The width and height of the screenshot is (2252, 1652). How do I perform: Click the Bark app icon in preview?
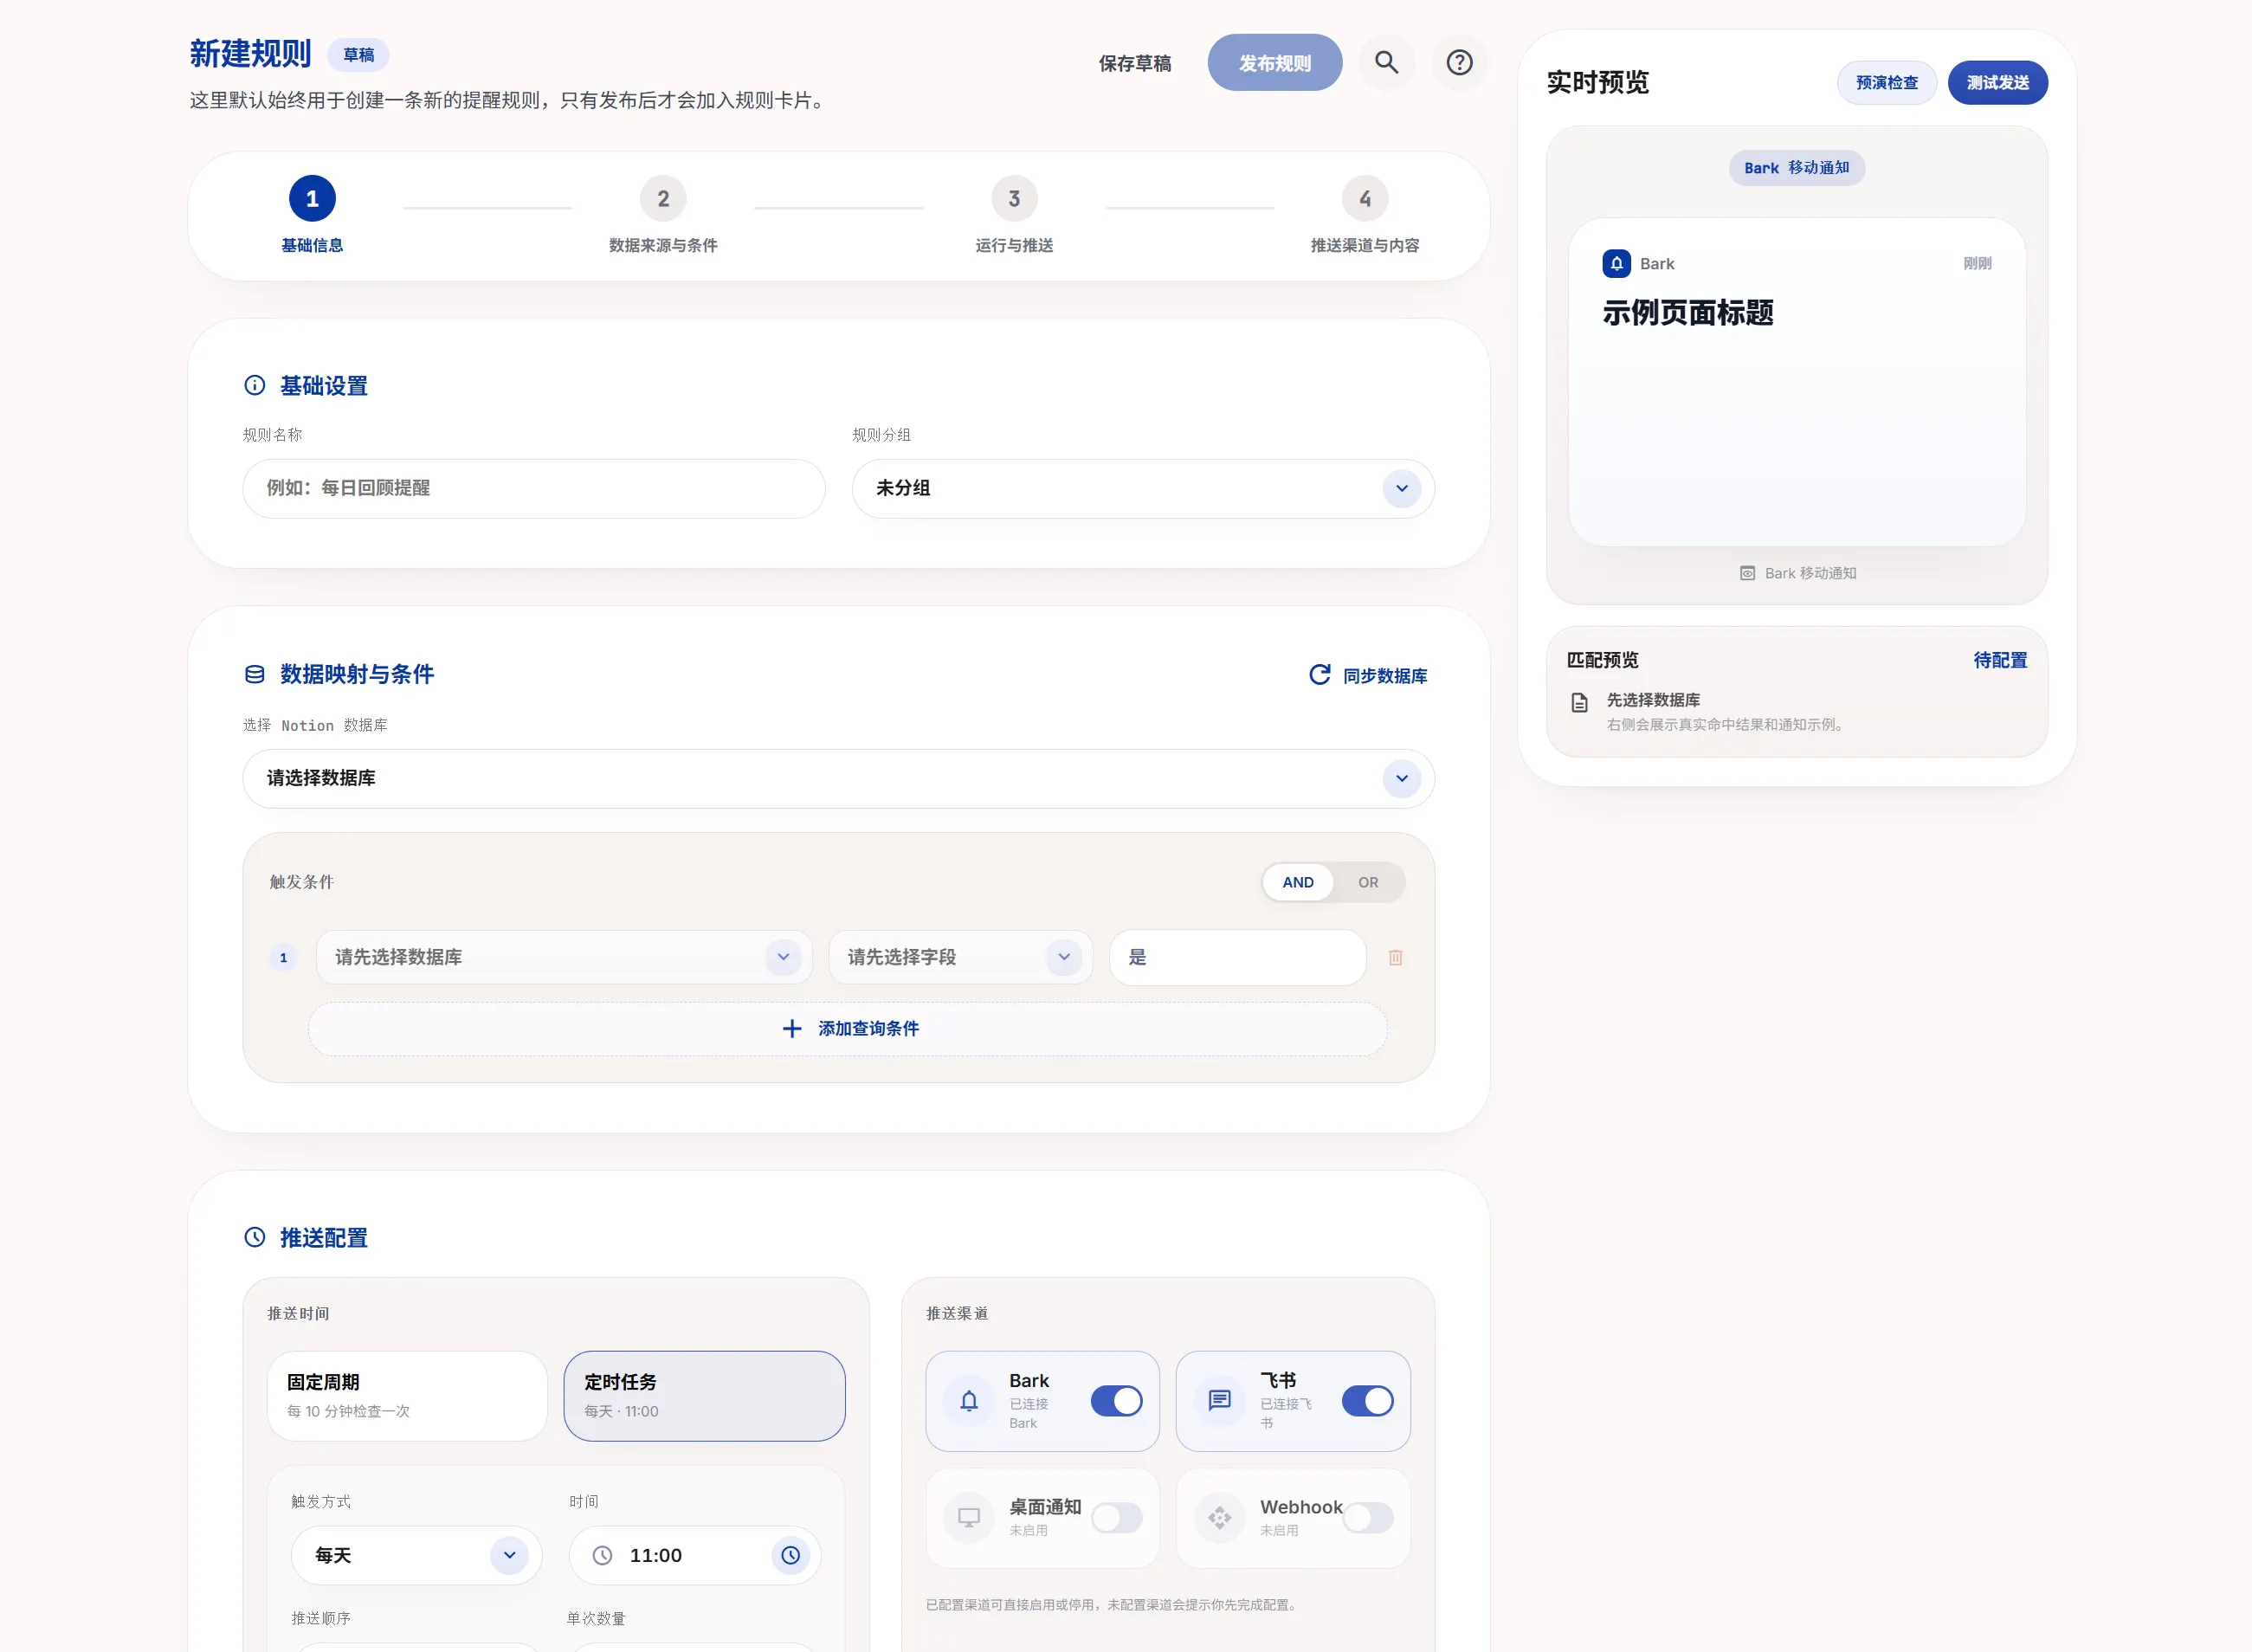[x=1617, y=264]
